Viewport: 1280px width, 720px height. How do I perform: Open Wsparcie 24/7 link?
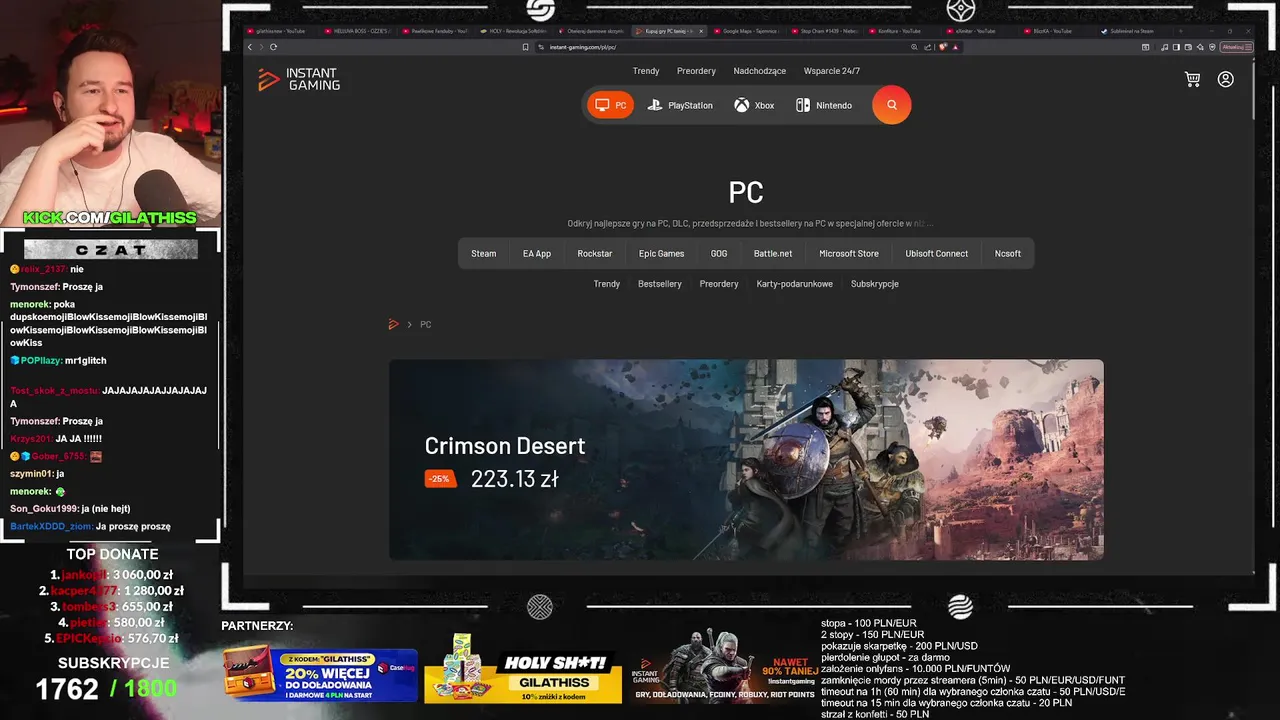click(832, 71)
